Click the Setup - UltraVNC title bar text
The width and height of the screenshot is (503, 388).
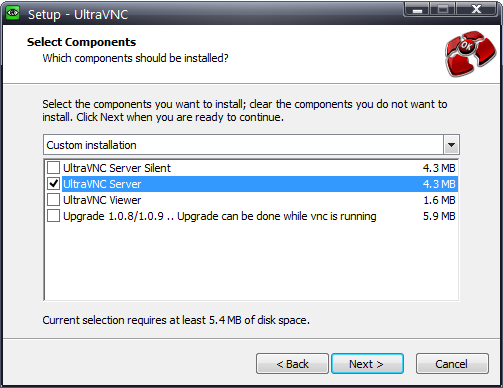pyautogui.click(x=78, y=15)
